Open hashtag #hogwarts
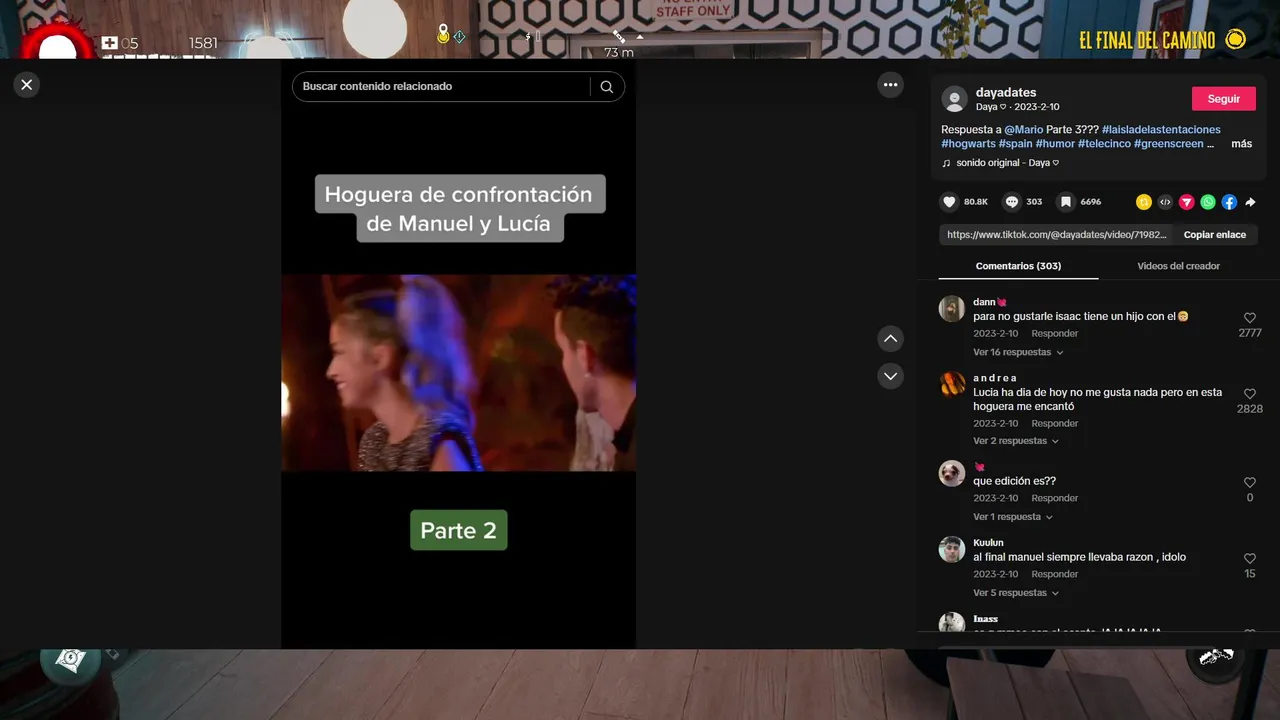Screen dimensions: 1280x720 (x=968, y=144)
